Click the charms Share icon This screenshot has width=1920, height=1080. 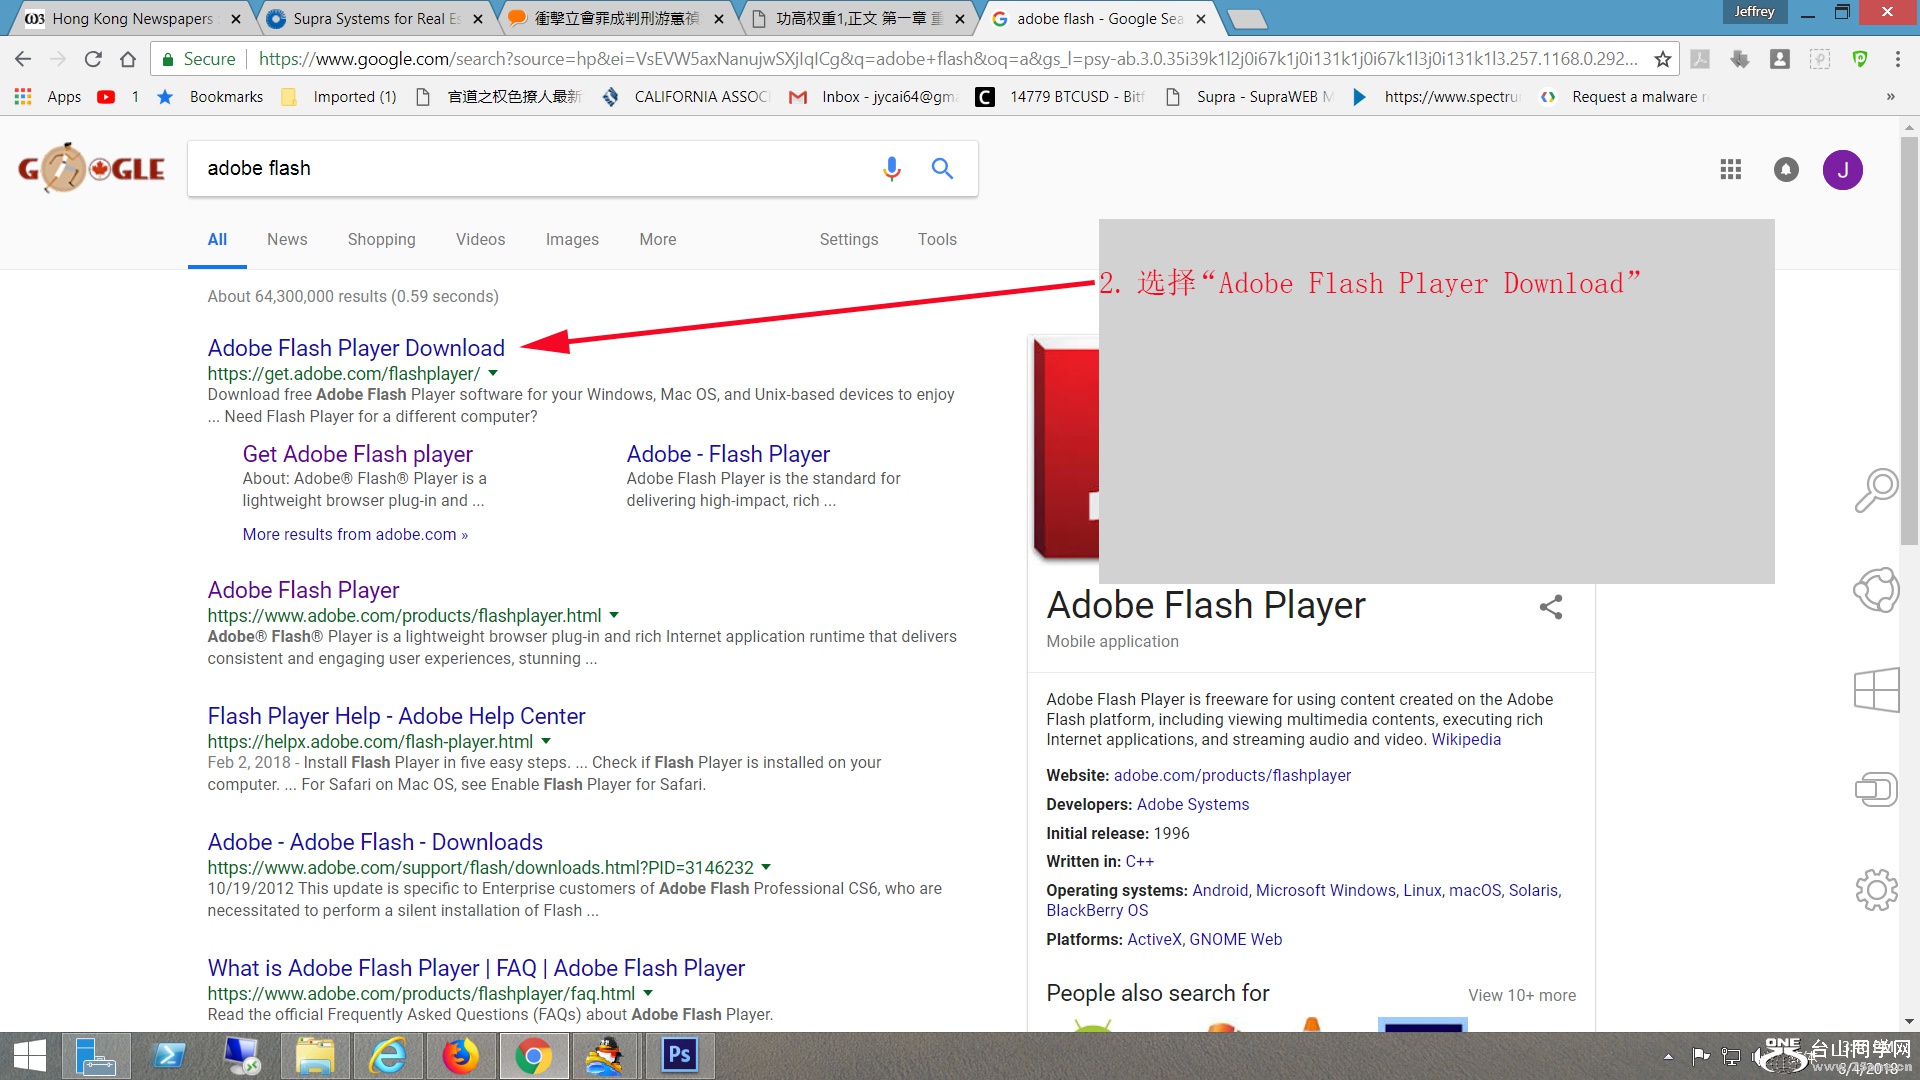coord(1876,589)
